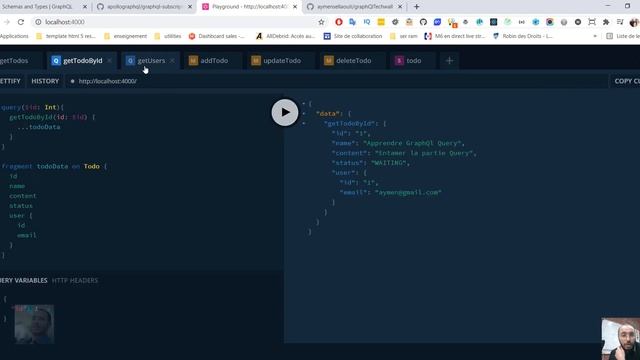Open Robin des Droits bookmark
This screenshot has height=360, width=640.
click(x=523, y=36)
